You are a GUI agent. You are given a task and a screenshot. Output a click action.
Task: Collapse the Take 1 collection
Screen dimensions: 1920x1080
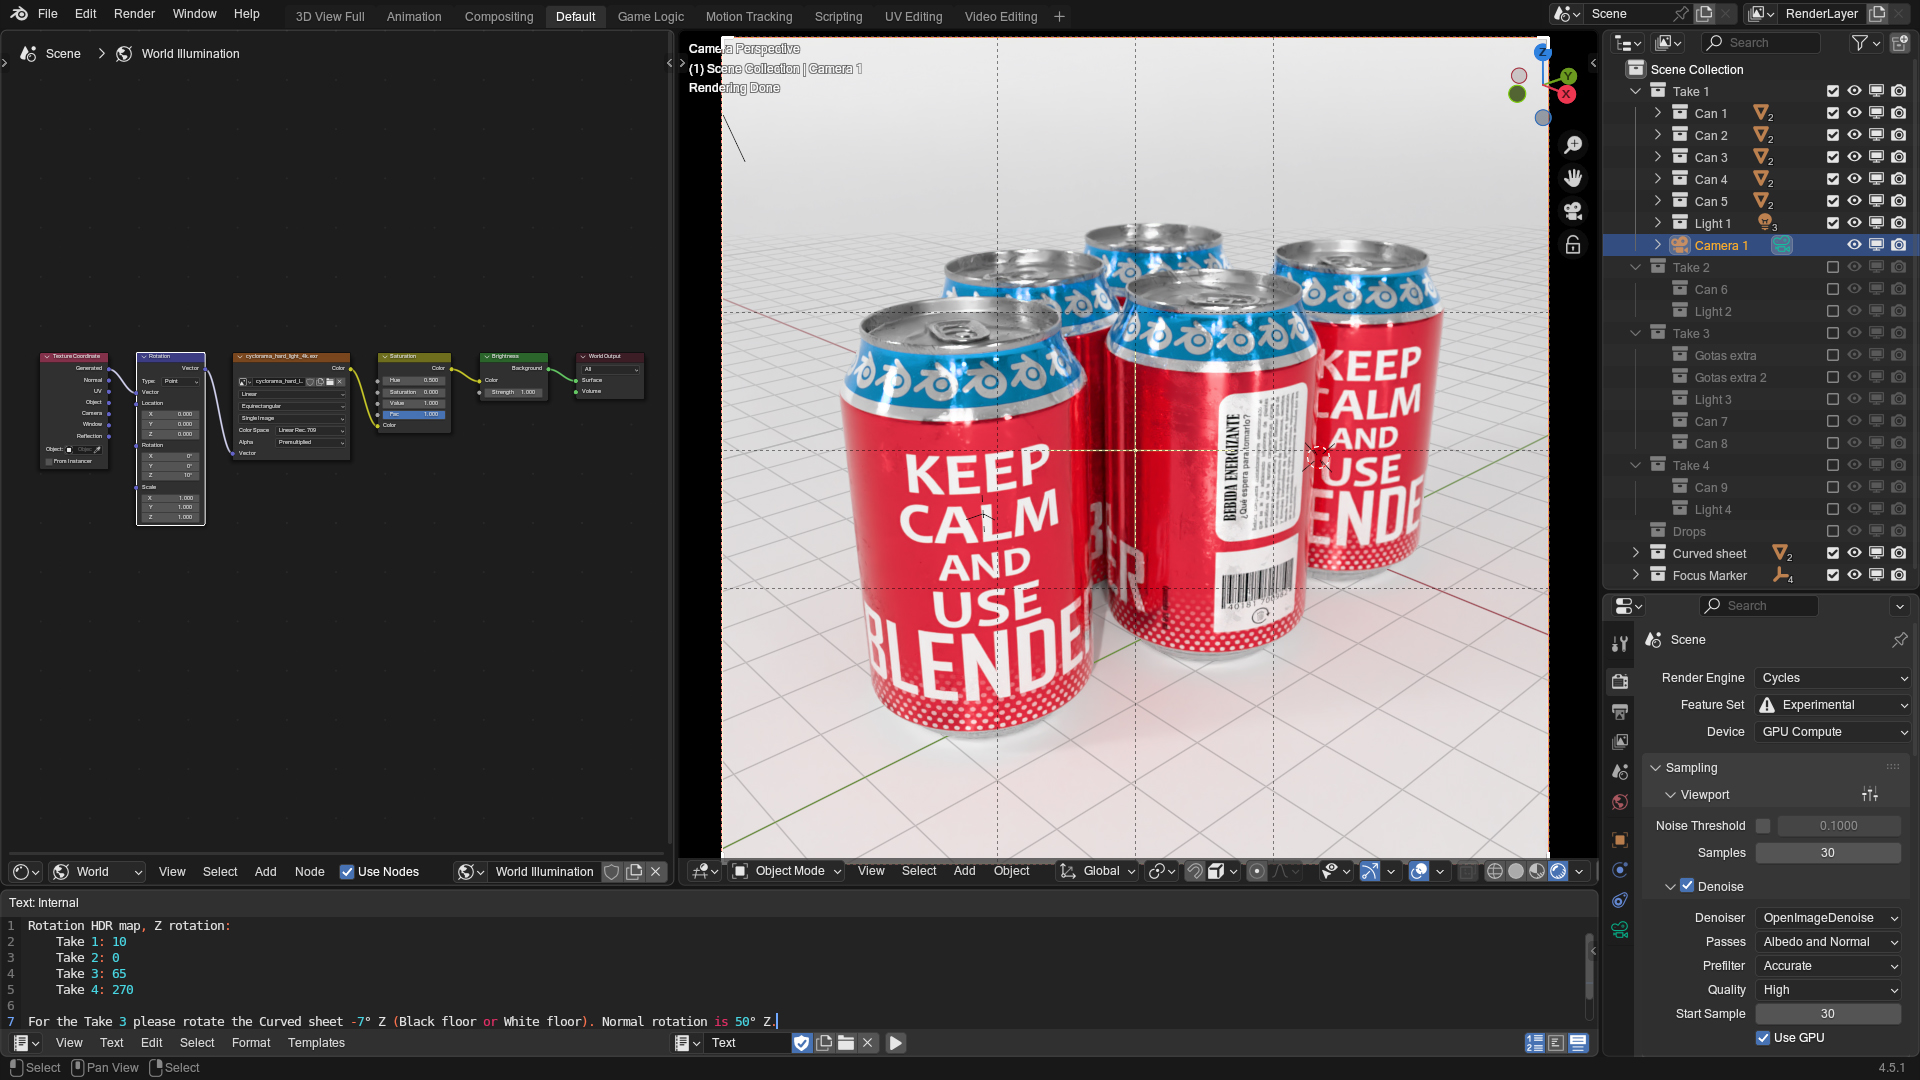pos(1636,91)
